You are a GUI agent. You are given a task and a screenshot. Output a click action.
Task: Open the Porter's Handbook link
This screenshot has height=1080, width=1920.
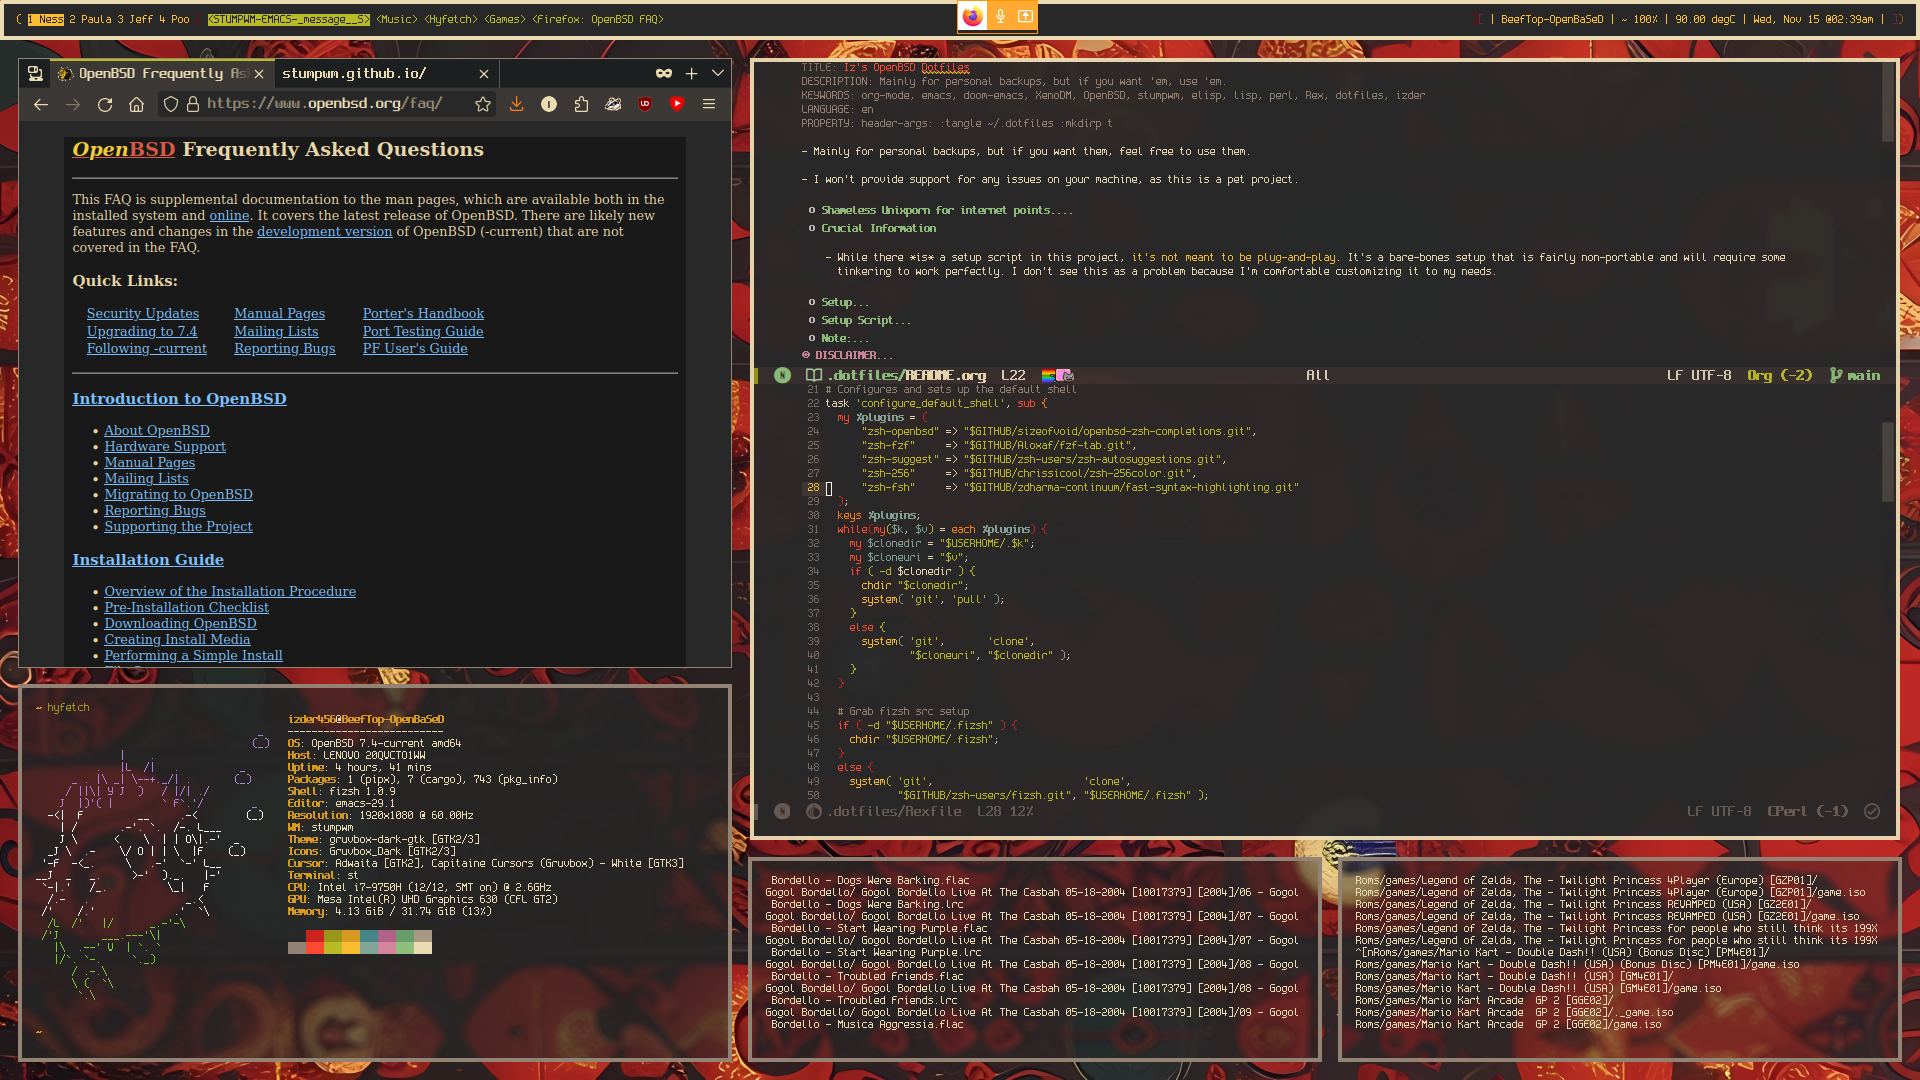click(x=423, y=313)
